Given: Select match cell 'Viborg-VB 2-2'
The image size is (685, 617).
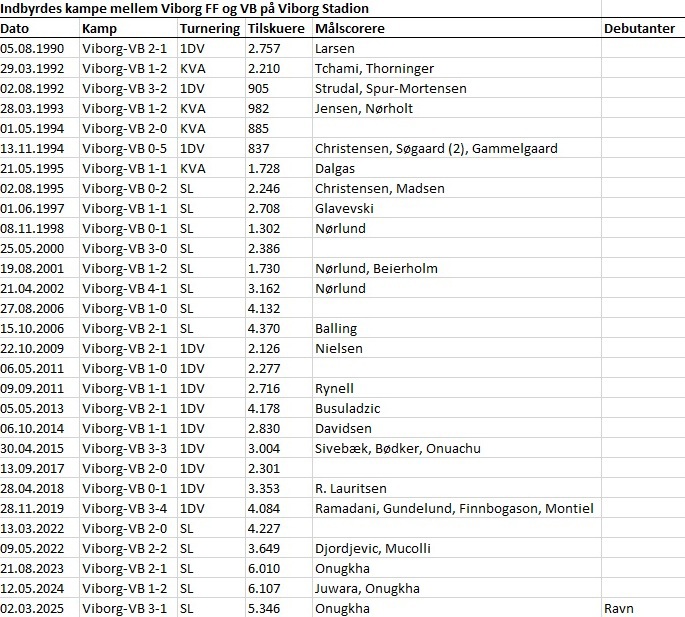Looking at the screenshot, I should tap(125, 548).
